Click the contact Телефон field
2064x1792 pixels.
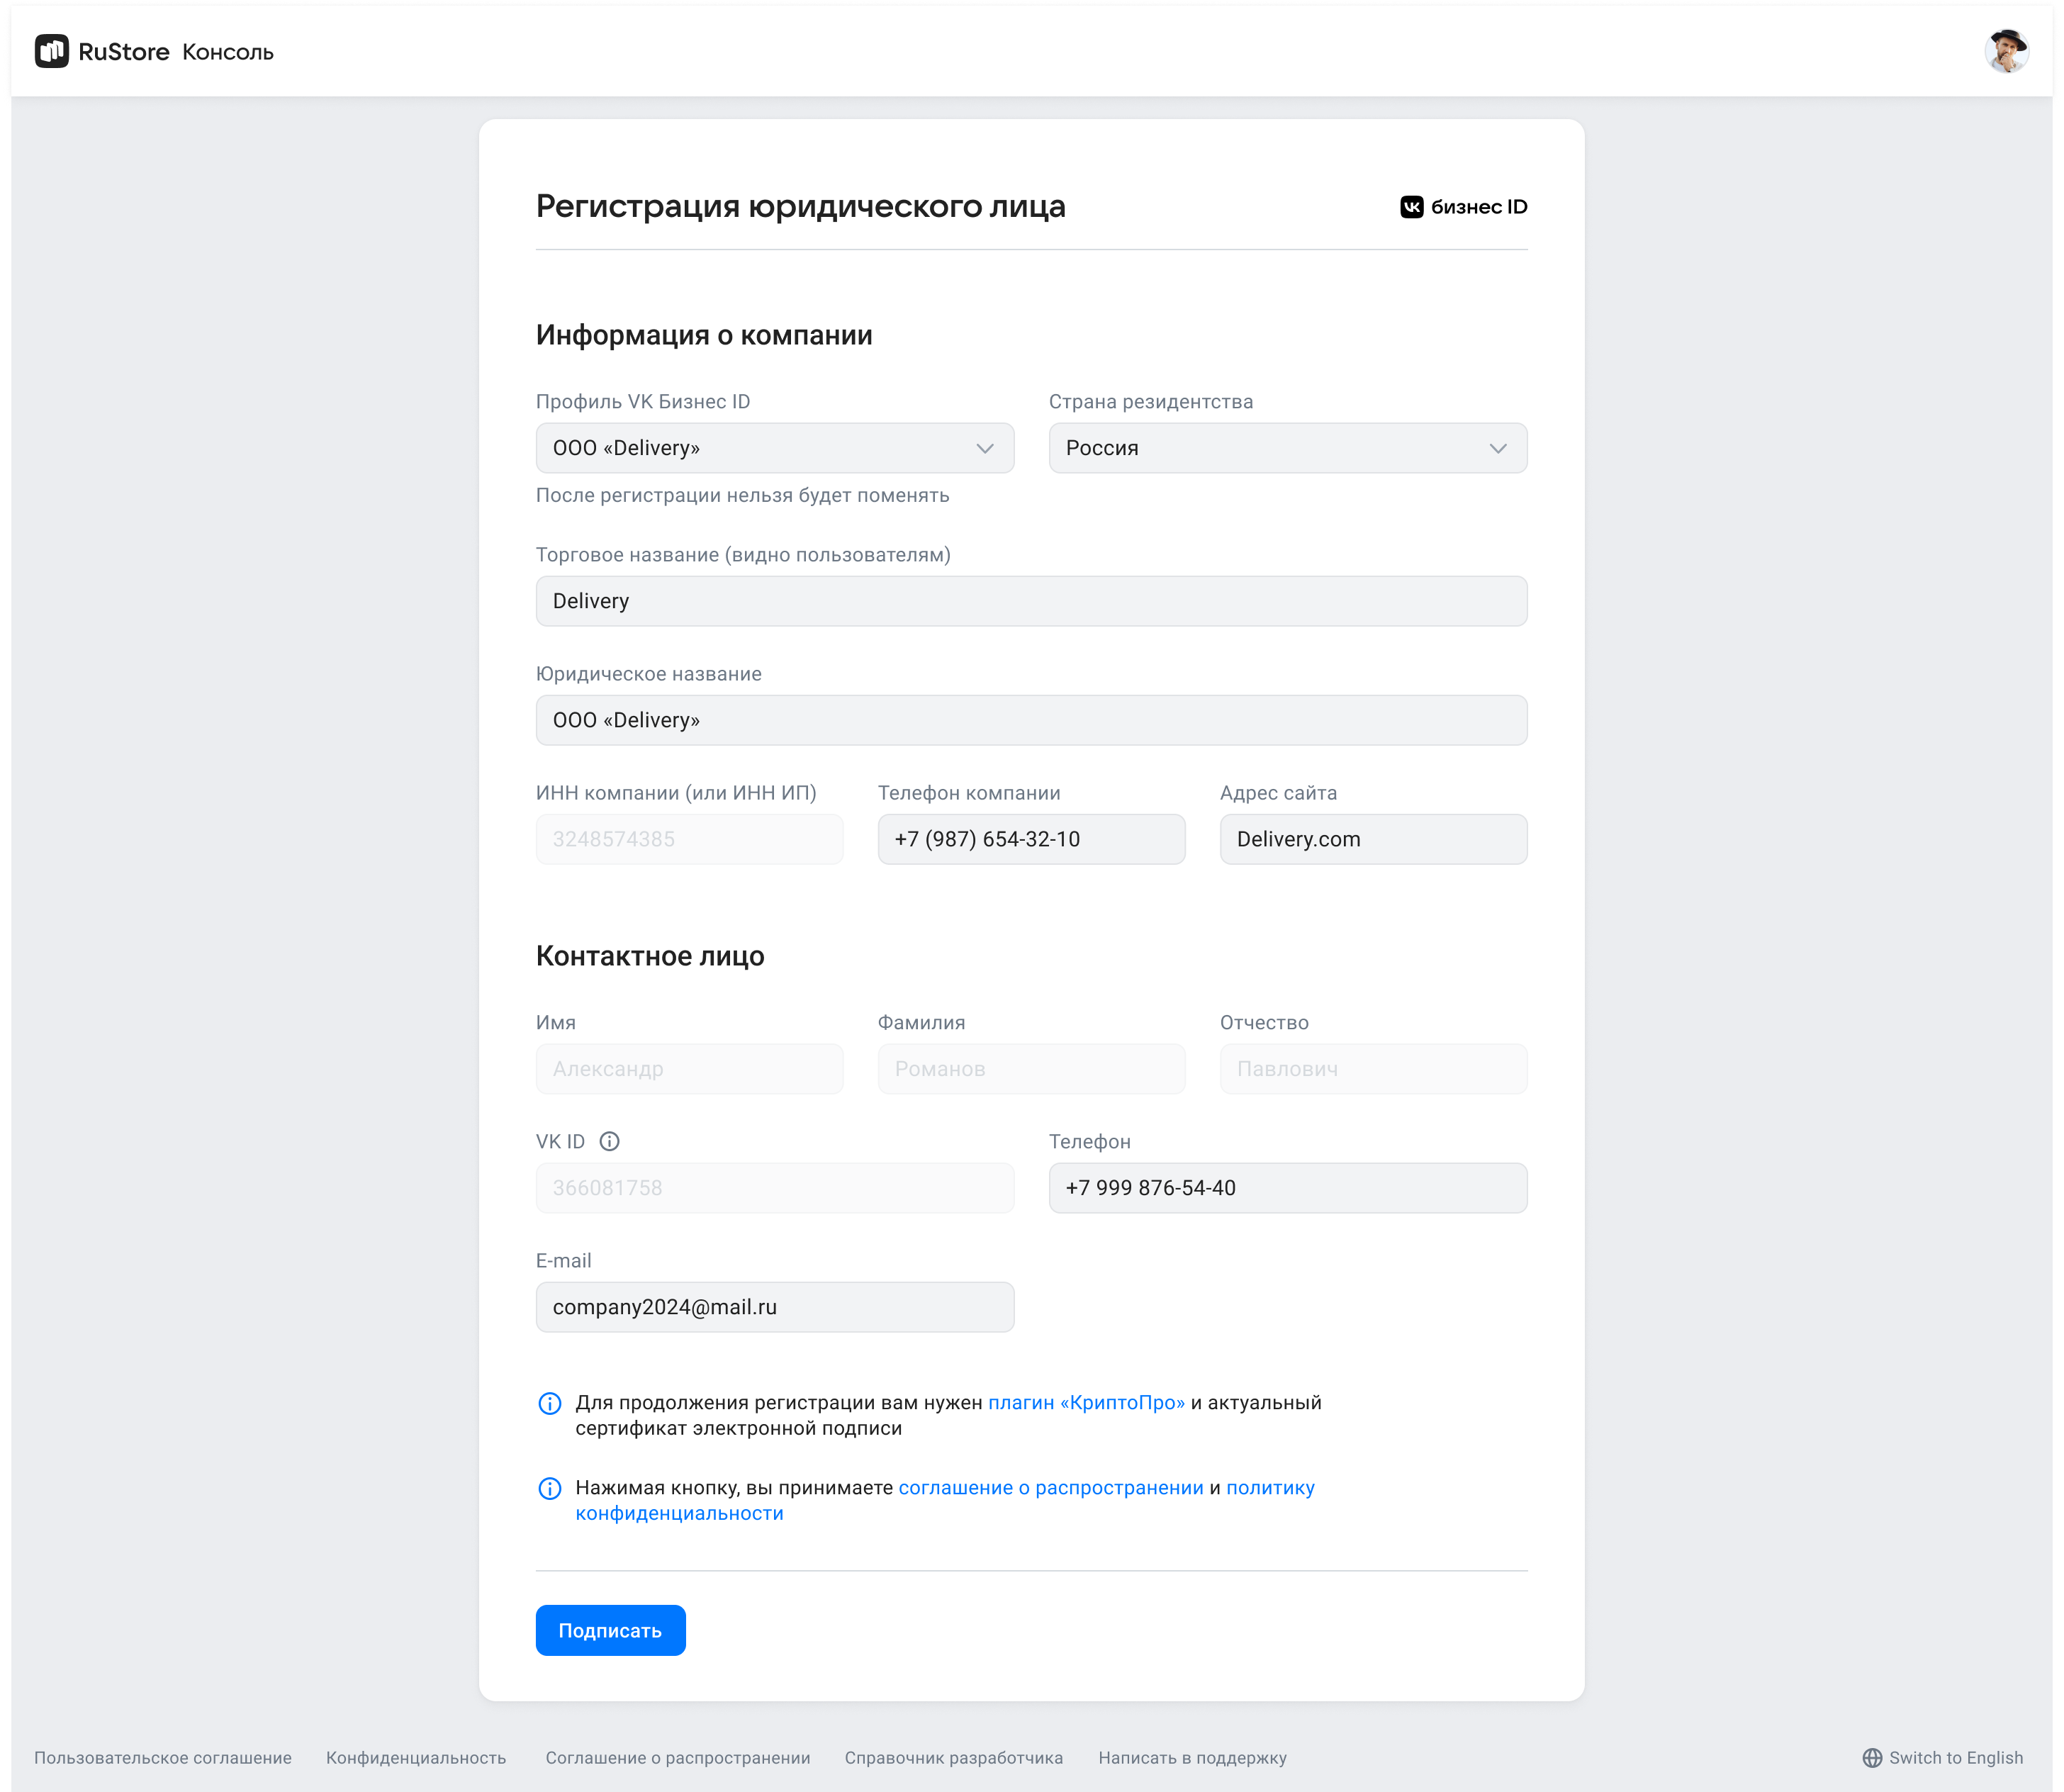(x=1288, y=1188)
